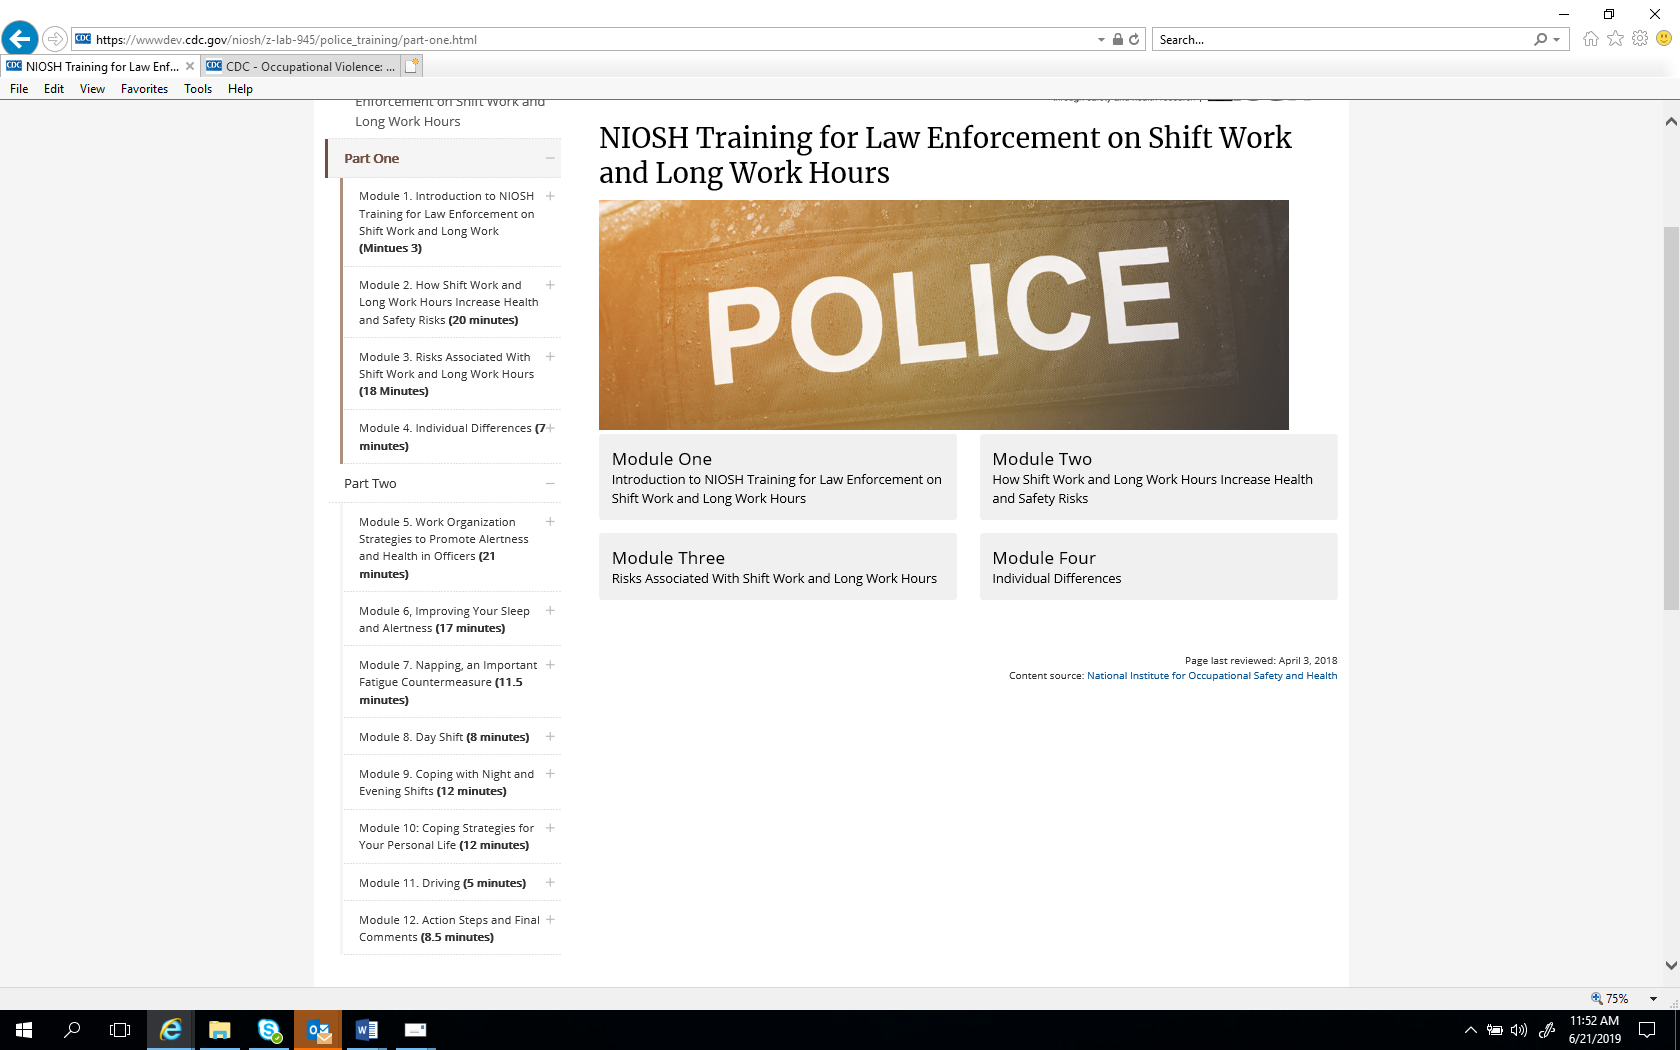Open the search provider dropdown arrow
This screenshot has height=1050, width=1680.
tap(1556, 40)
